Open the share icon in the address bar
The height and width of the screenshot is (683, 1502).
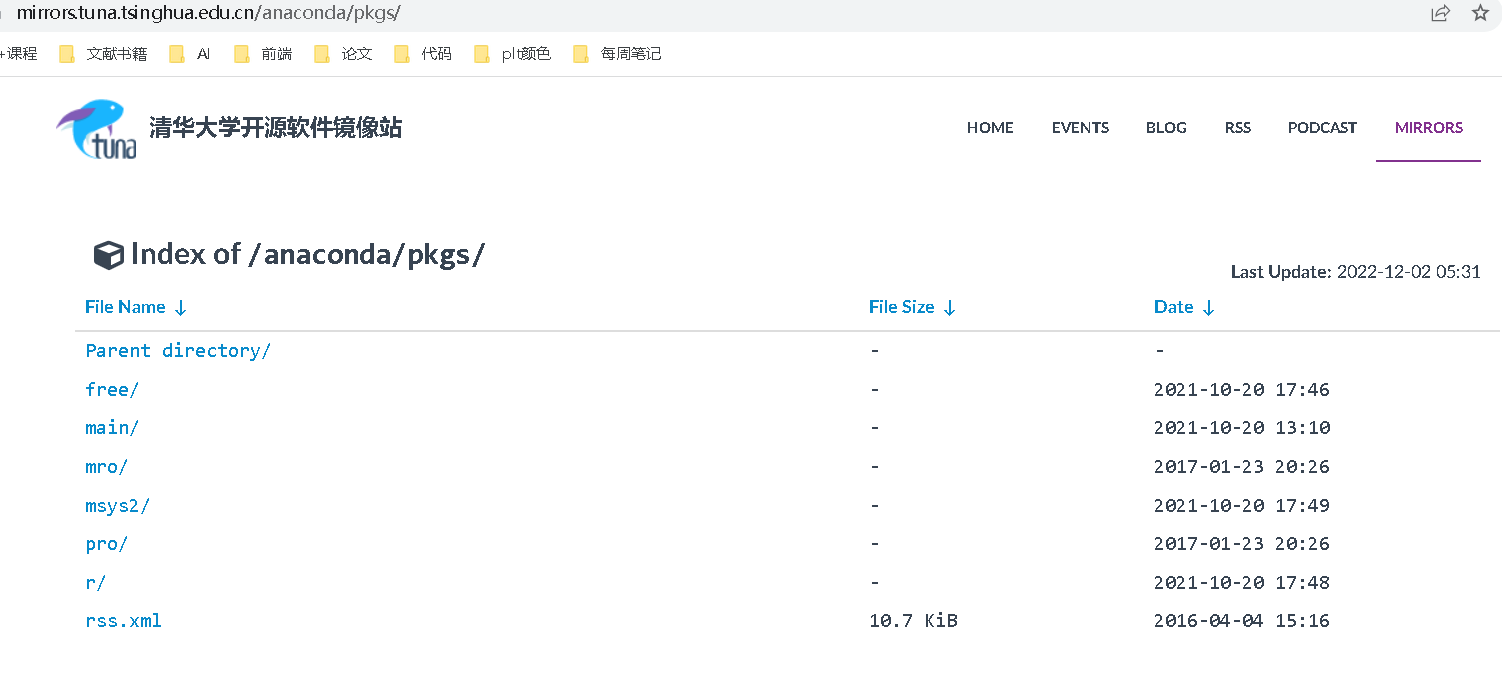[x=1440, y=14]
